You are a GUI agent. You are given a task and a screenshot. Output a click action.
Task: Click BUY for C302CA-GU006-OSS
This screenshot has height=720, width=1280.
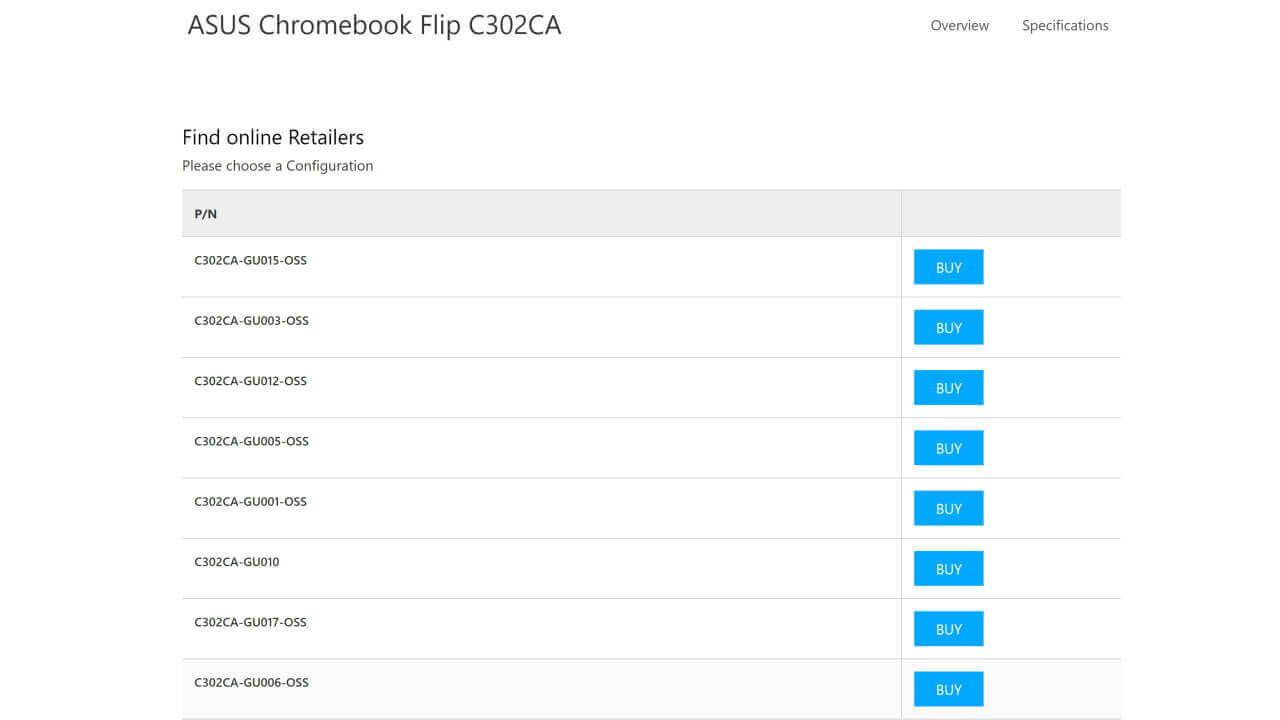(948, 689)
